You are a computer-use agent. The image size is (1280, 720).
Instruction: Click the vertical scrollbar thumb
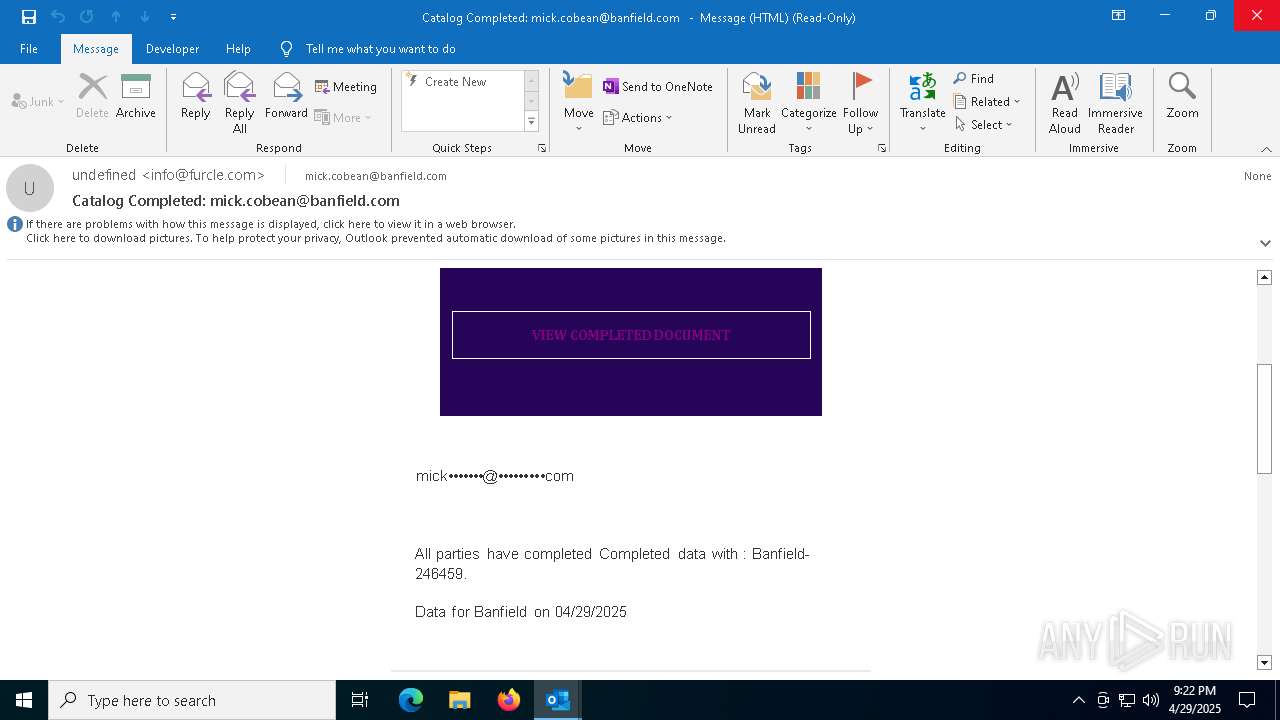[x=1265, y=419]
